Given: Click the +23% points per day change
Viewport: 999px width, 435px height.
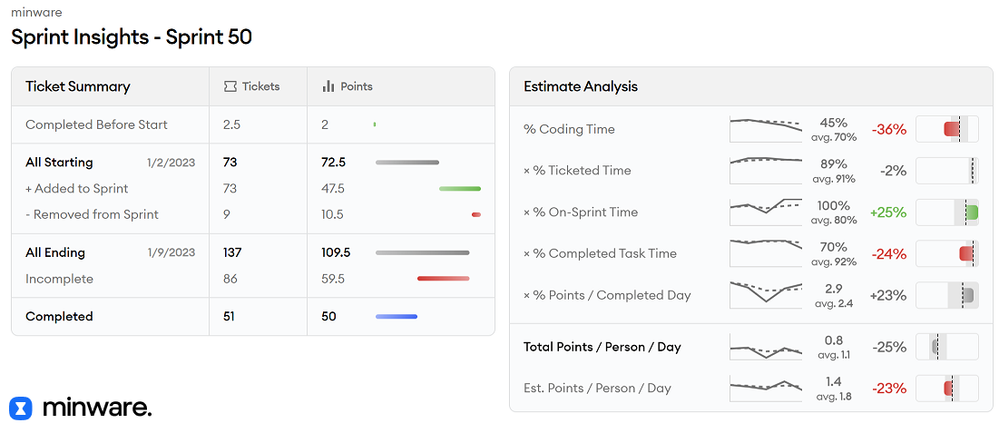Looking at the screenshot, I should tap(888, 295).
